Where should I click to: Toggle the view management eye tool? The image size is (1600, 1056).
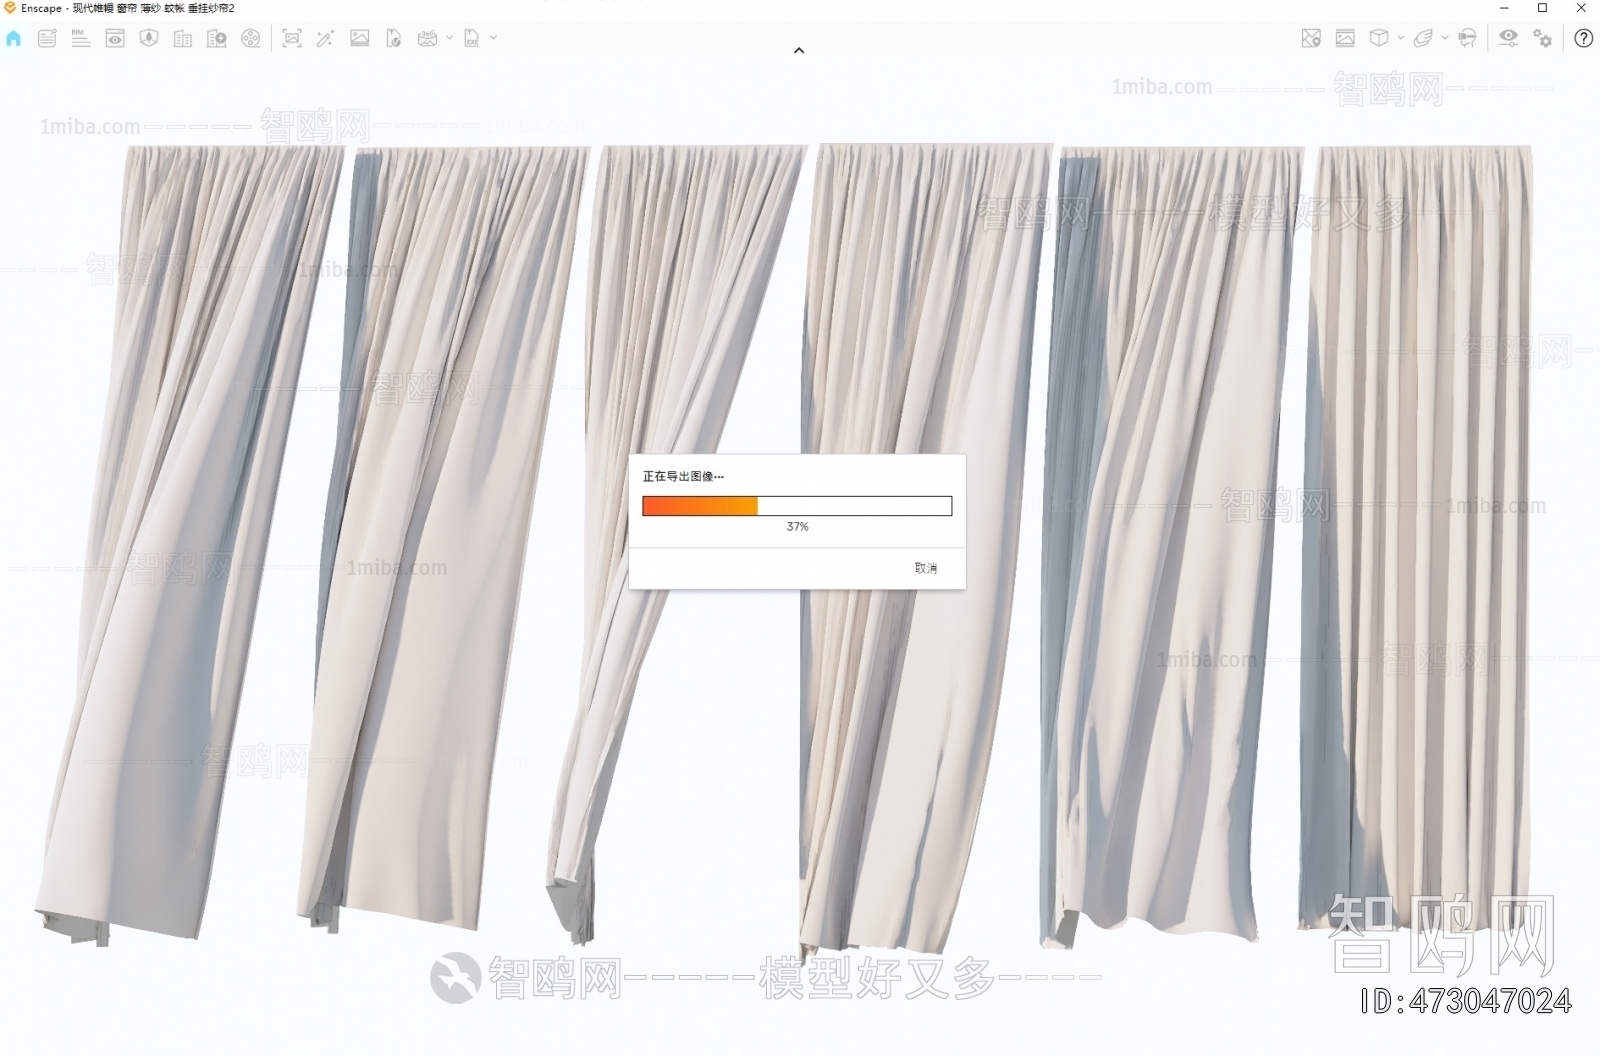116,39
